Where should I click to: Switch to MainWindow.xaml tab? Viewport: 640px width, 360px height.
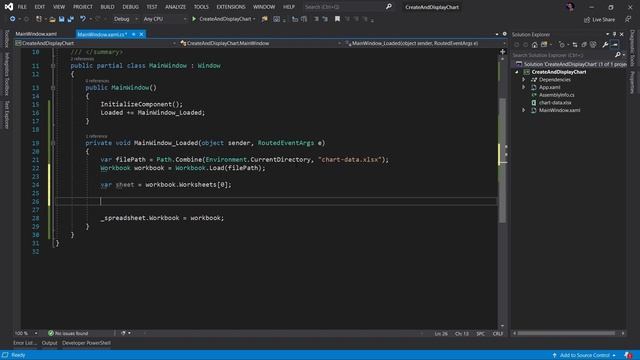pos(36,34)
